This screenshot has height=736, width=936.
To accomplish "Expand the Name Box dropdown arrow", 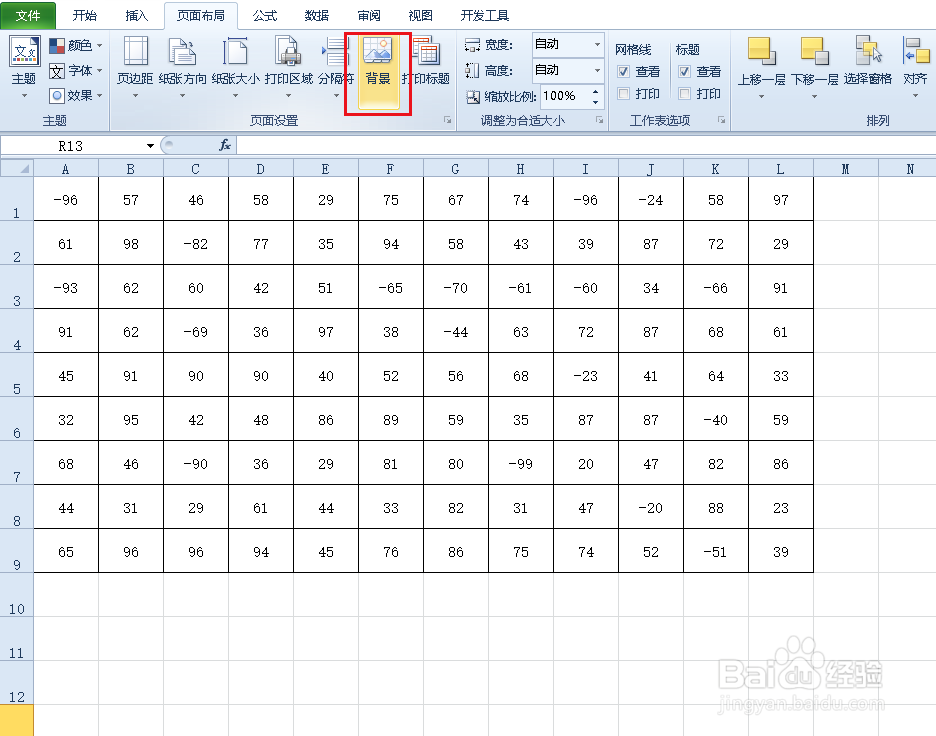I will click(x=150, y=146).
